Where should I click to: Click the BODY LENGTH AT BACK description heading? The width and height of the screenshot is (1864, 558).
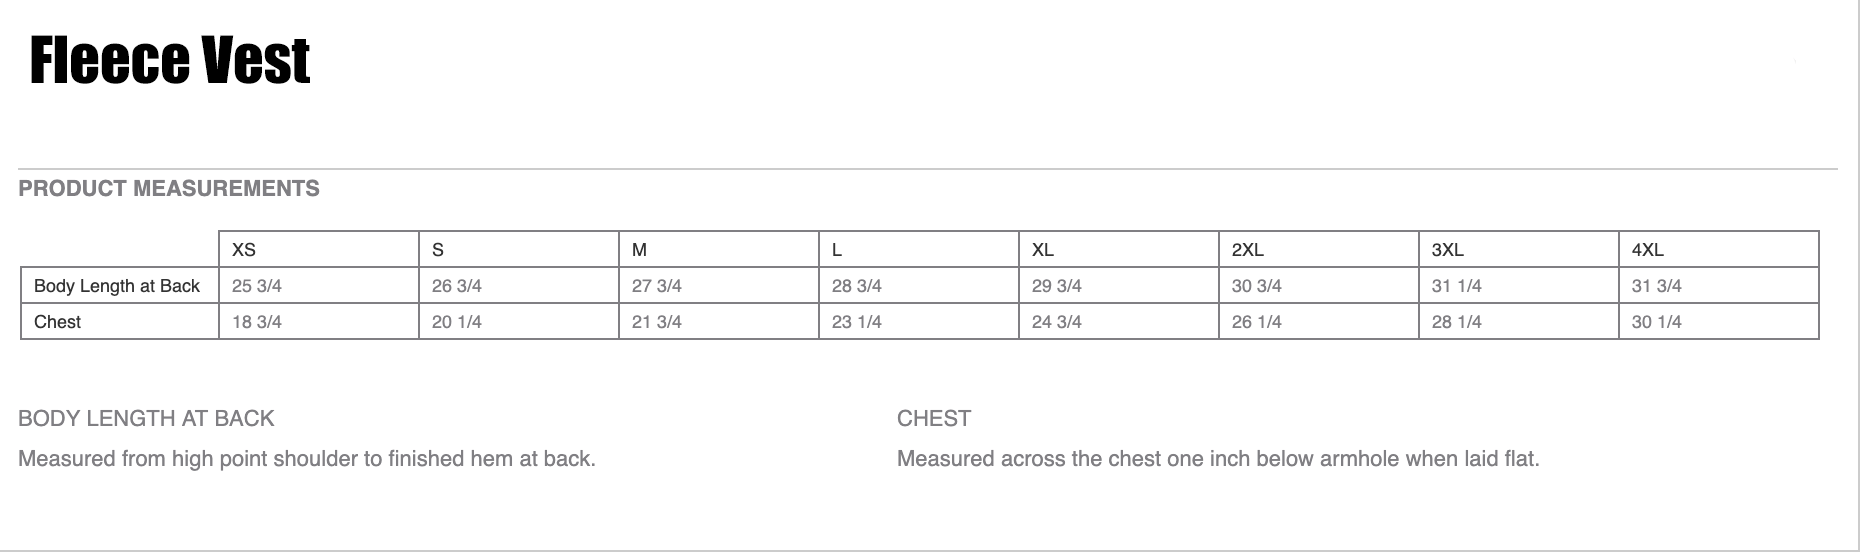pyautogui.click(x=146, y=419)
